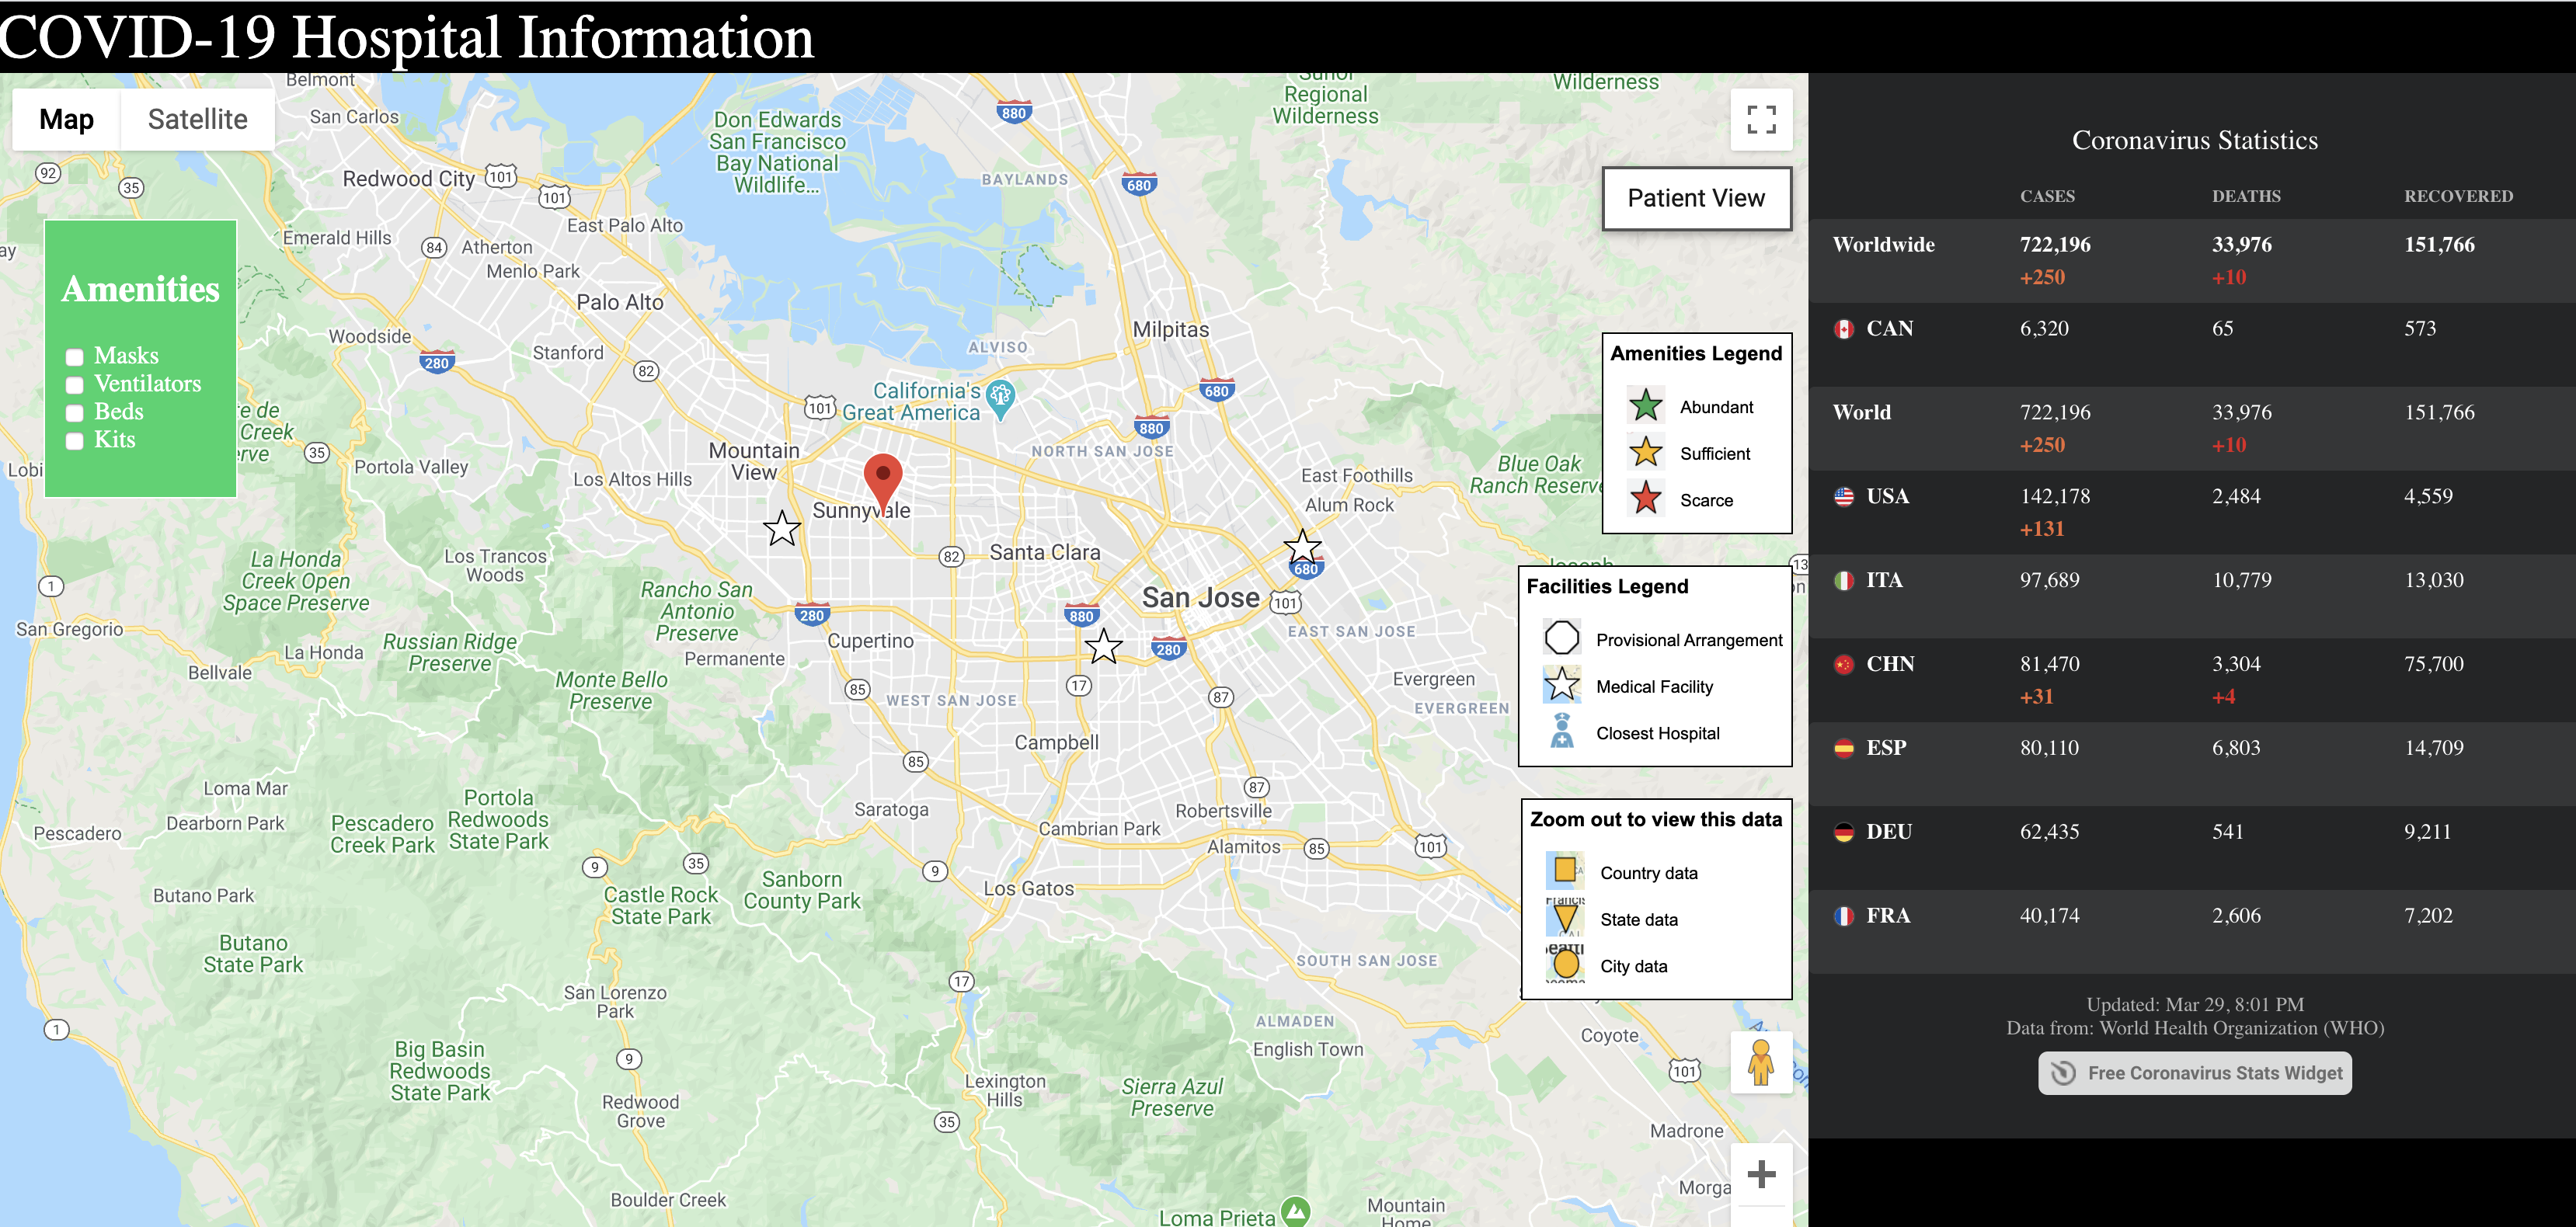Select the Map view tab
The width and height of the screenshot is (2576, 1227).
(x=66, y=119)
